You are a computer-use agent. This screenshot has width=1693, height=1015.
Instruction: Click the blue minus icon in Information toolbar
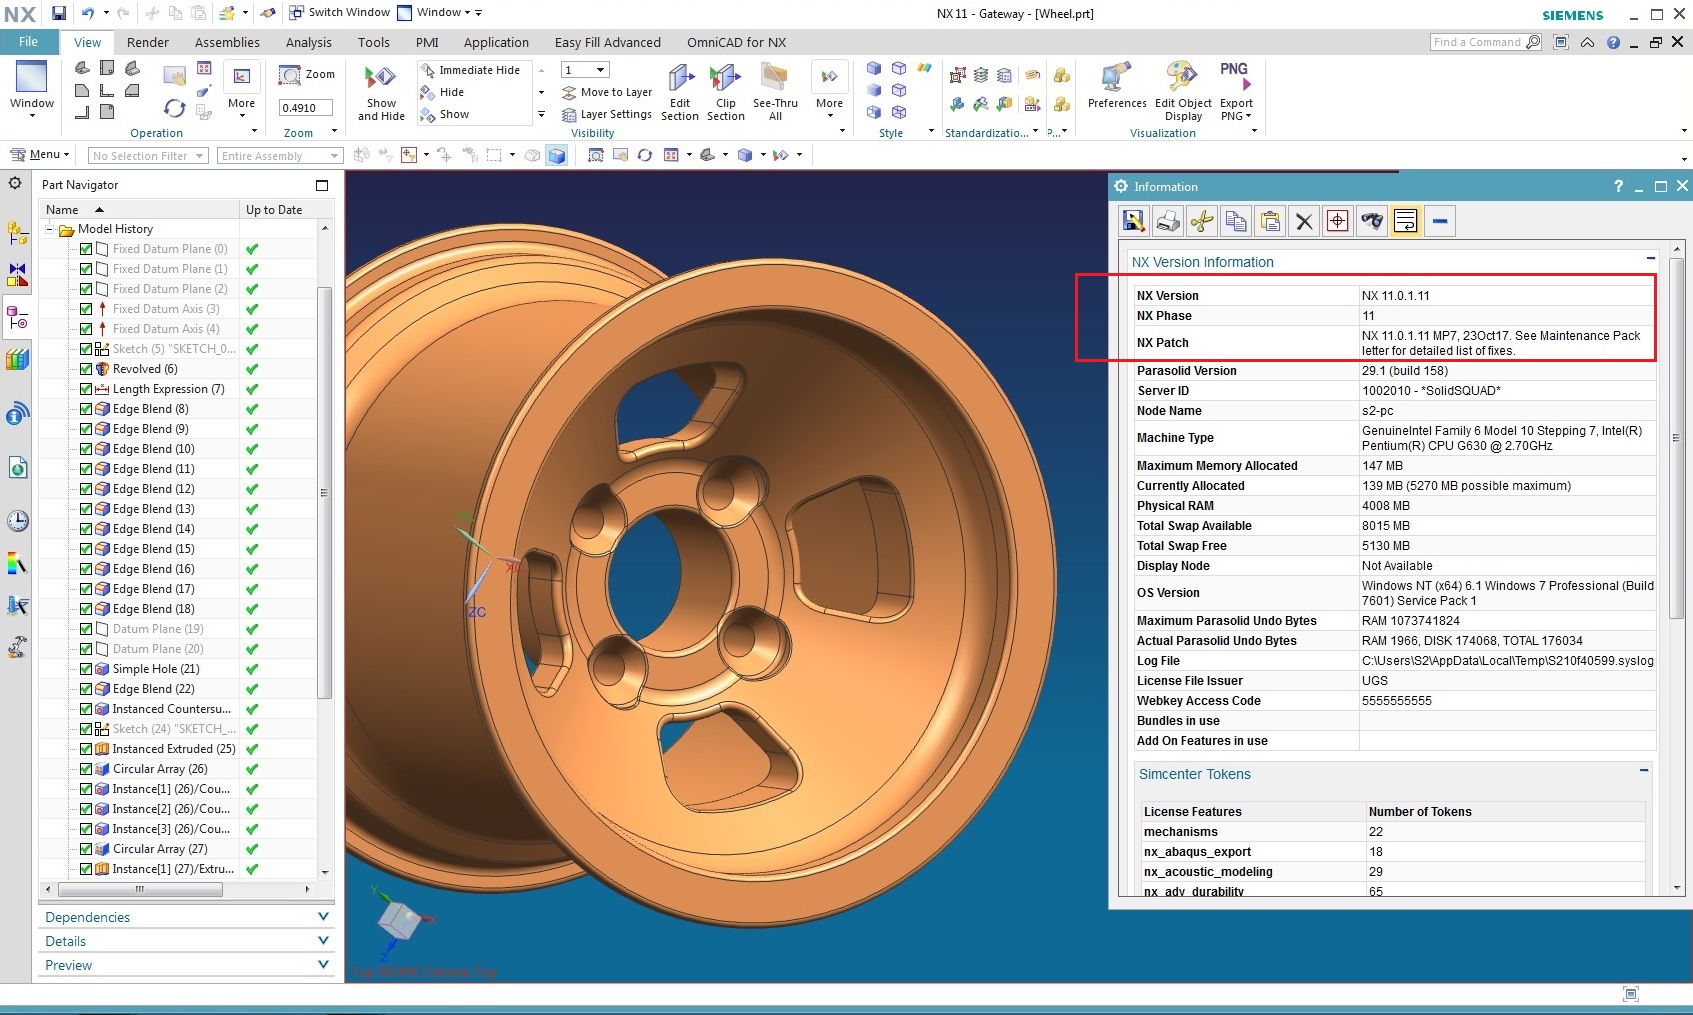coord(1440,221)
